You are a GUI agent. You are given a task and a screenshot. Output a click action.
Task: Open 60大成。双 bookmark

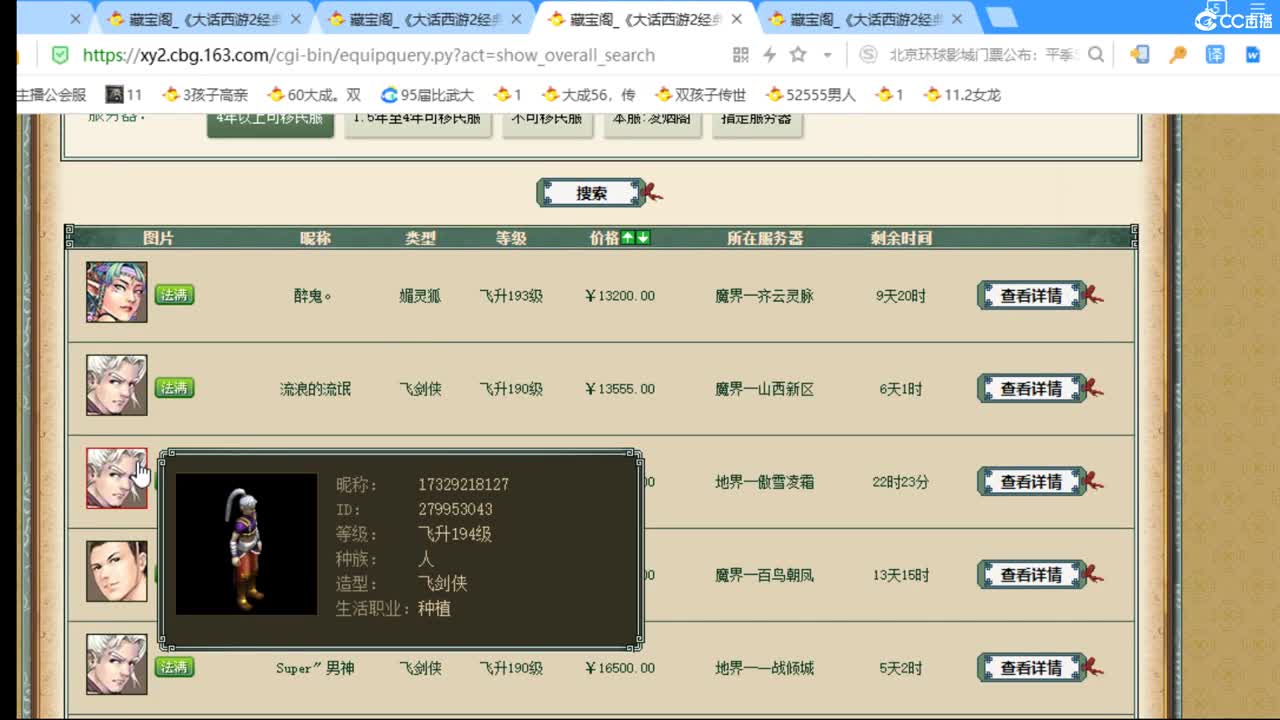[314, 95]
